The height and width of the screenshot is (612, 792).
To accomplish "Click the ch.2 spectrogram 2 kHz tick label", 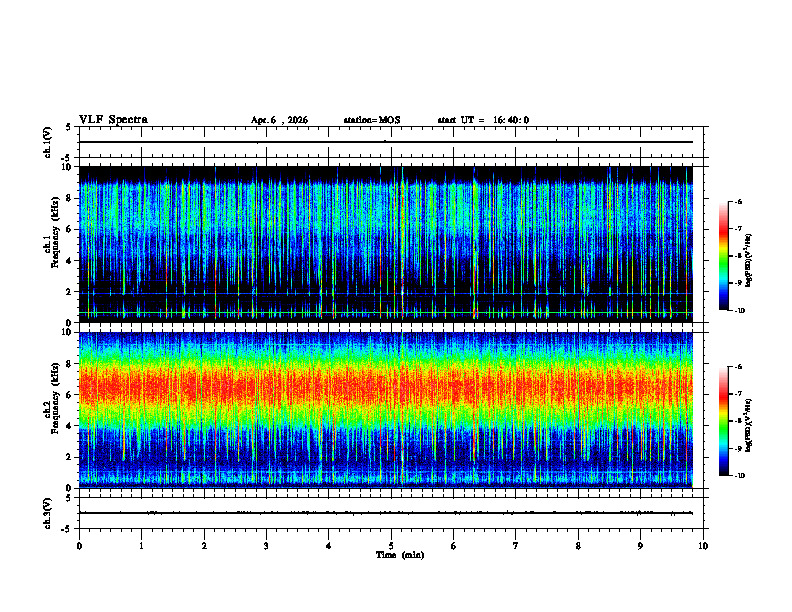I will pos(70,457).
